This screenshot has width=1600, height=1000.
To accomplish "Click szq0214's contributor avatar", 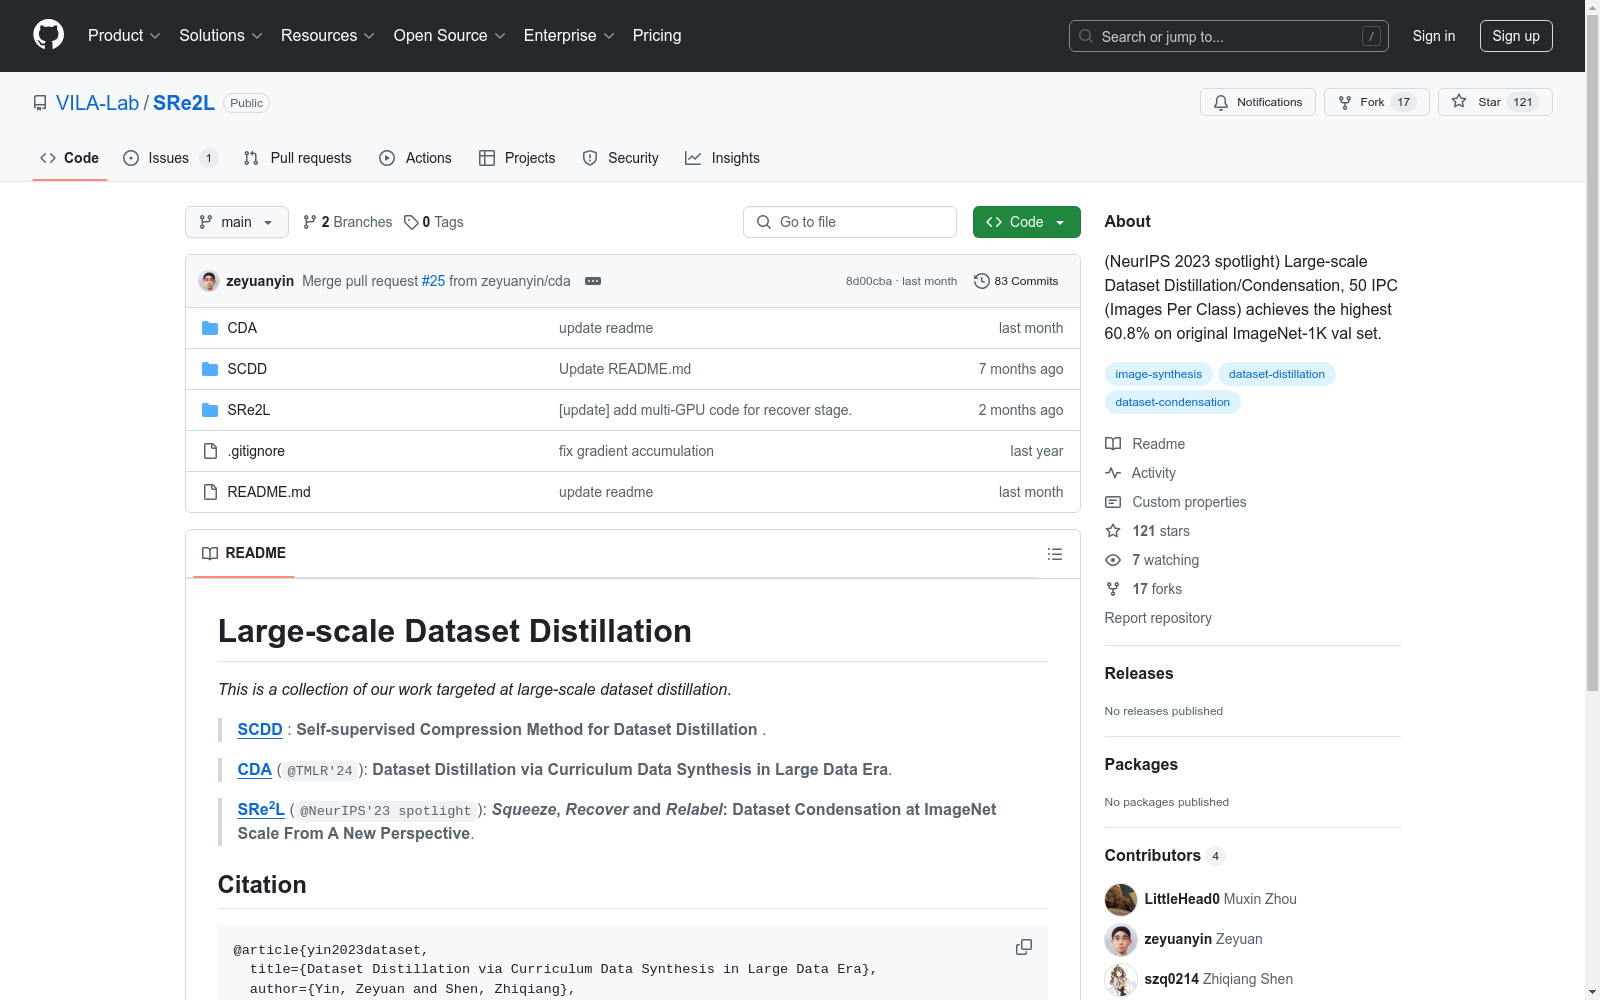I will click(1121, 980).
